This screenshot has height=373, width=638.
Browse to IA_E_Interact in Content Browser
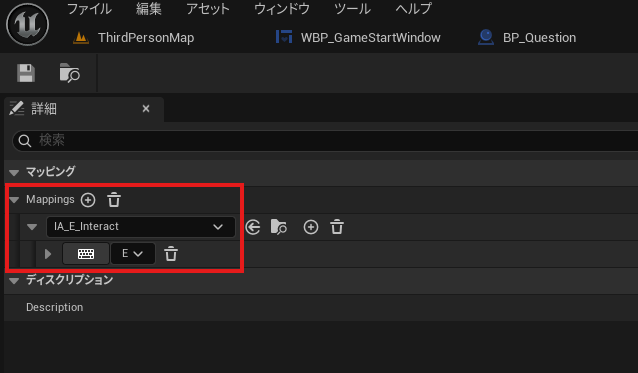point(279,227)
